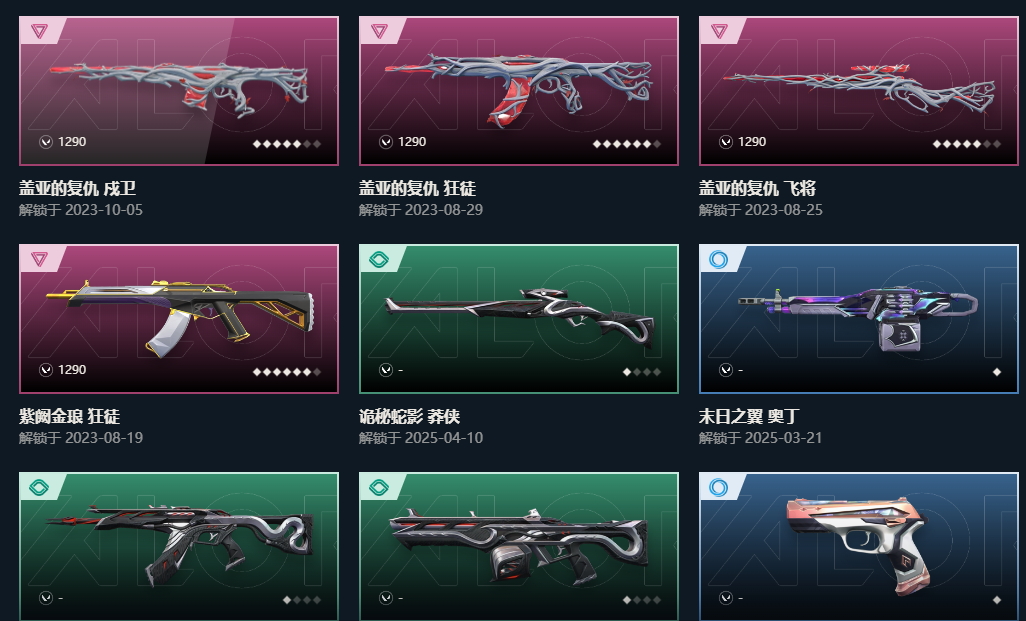Open the rose-silver pistol skin card
The width and height of the screenshot is (1026, 621).
pyautogui.click(x=858, y=546)
